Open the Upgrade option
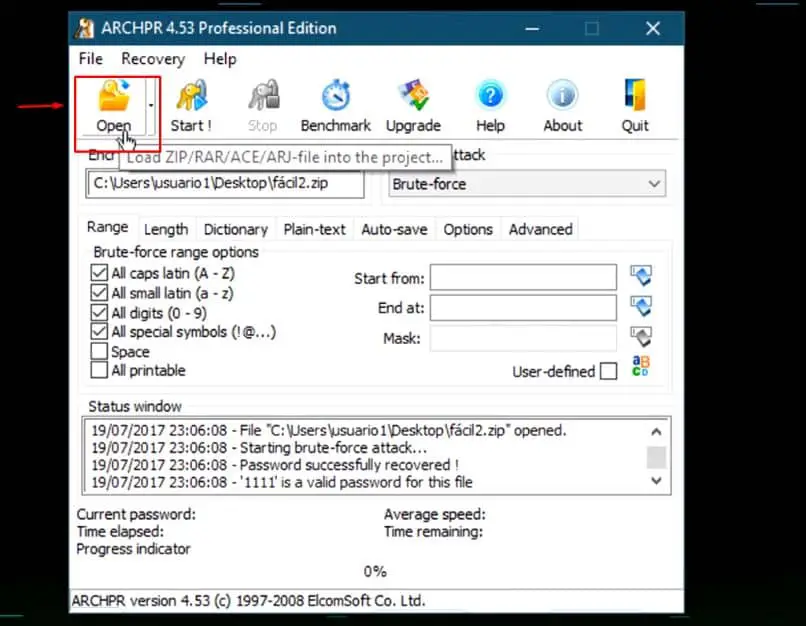Viewport: 806px width, 626px height. pos(413,106)
